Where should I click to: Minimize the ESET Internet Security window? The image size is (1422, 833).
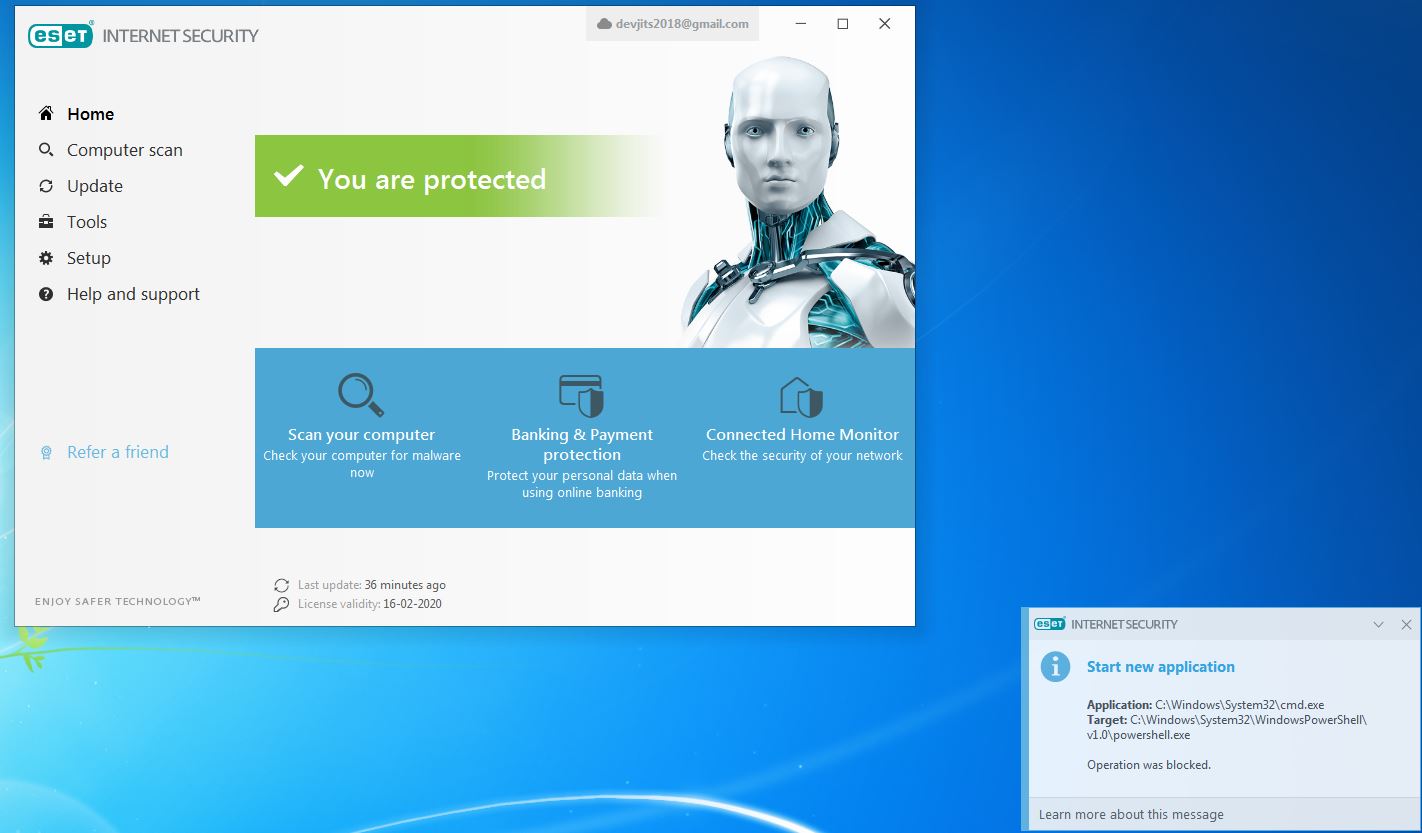tap(801, 24)
